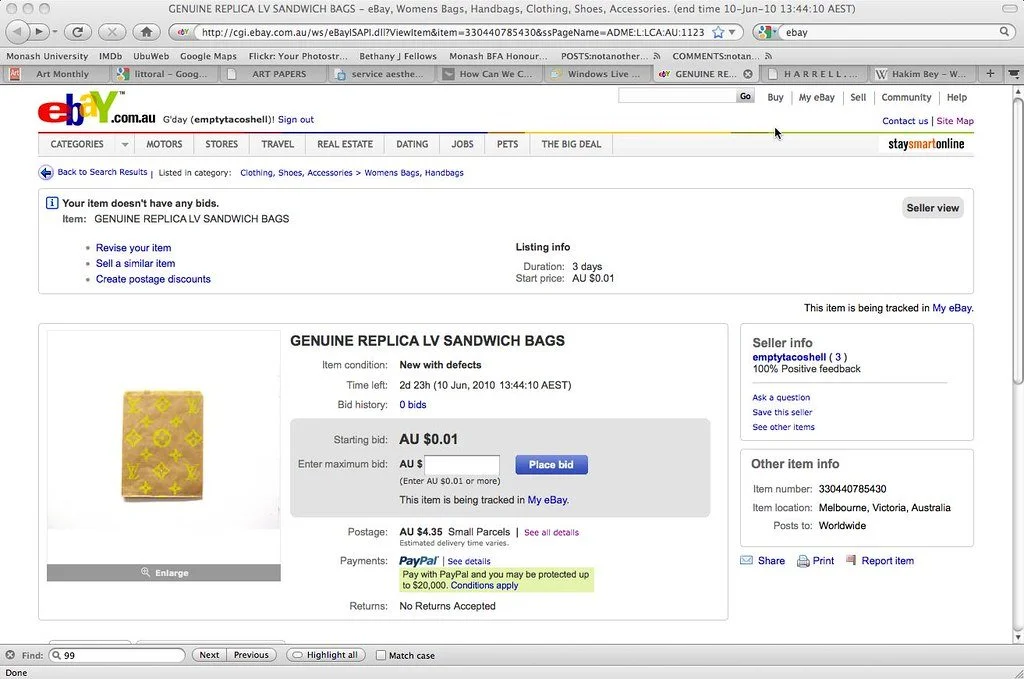Expand the CATEGORIES dropdown arrow
Screen dimensions: 1024x679
(x=124, y=144)
